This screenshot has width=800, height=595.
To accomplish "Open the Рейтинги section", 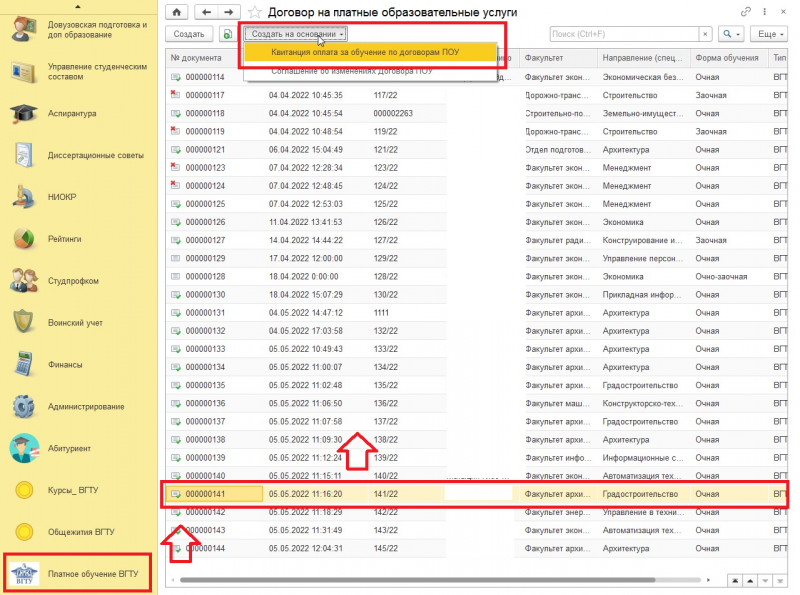I will click(x=46, y=239).
